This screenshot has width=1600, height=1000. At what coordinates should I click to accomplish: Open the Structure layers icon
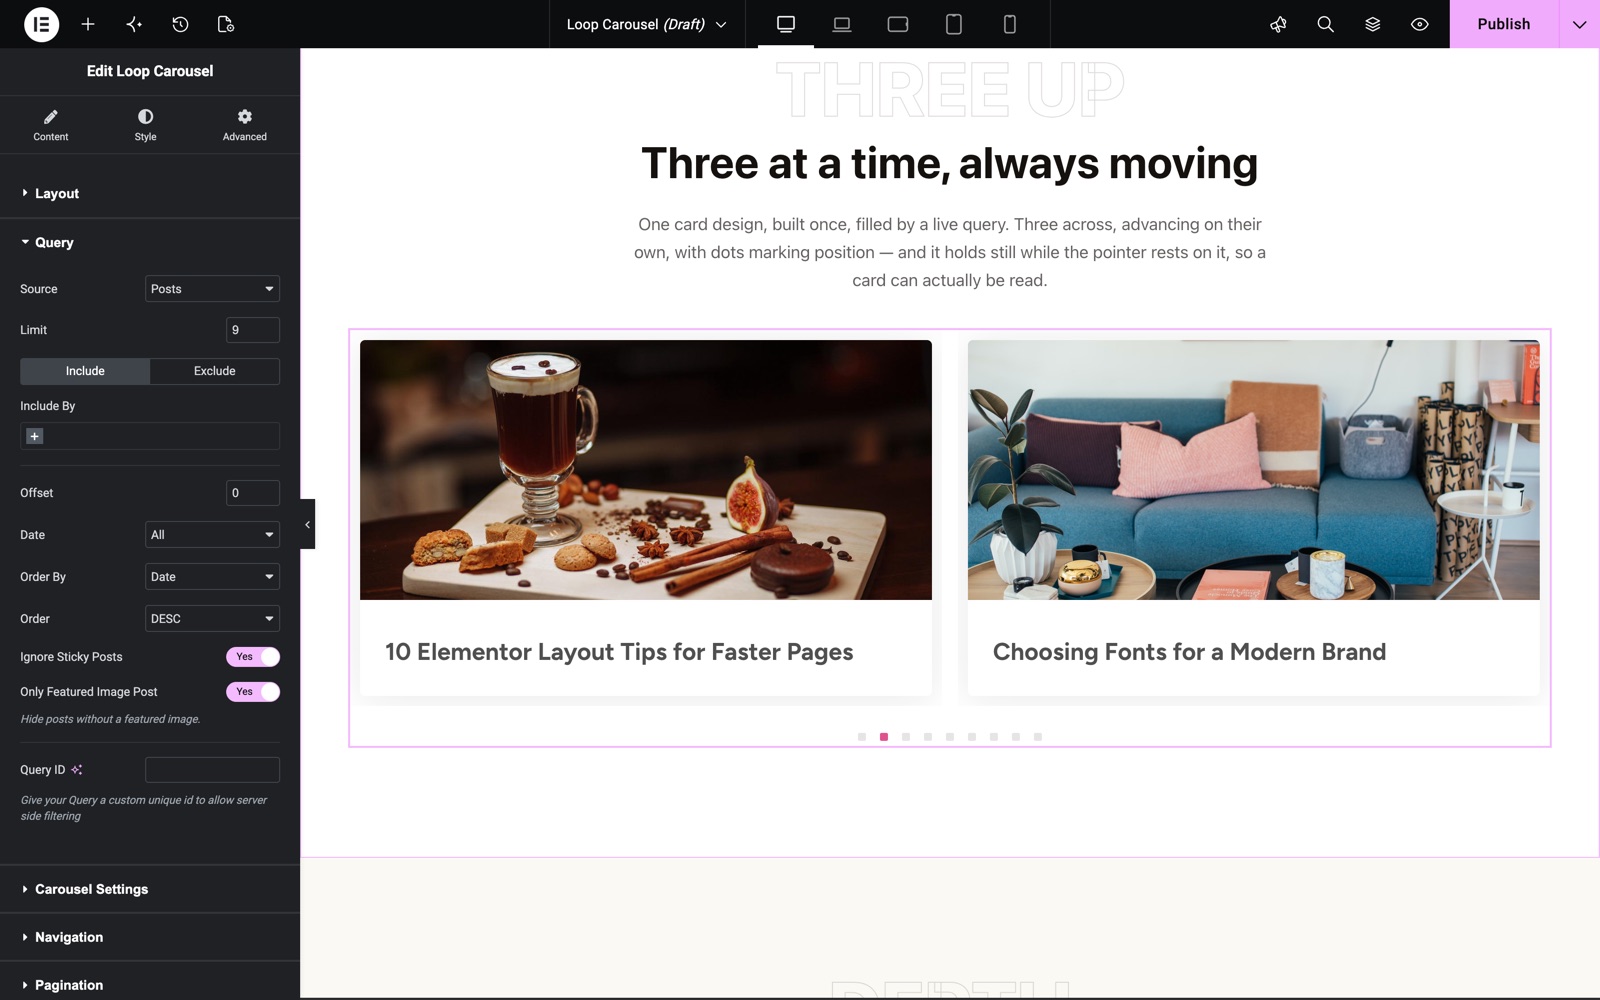click(1373, 24)
